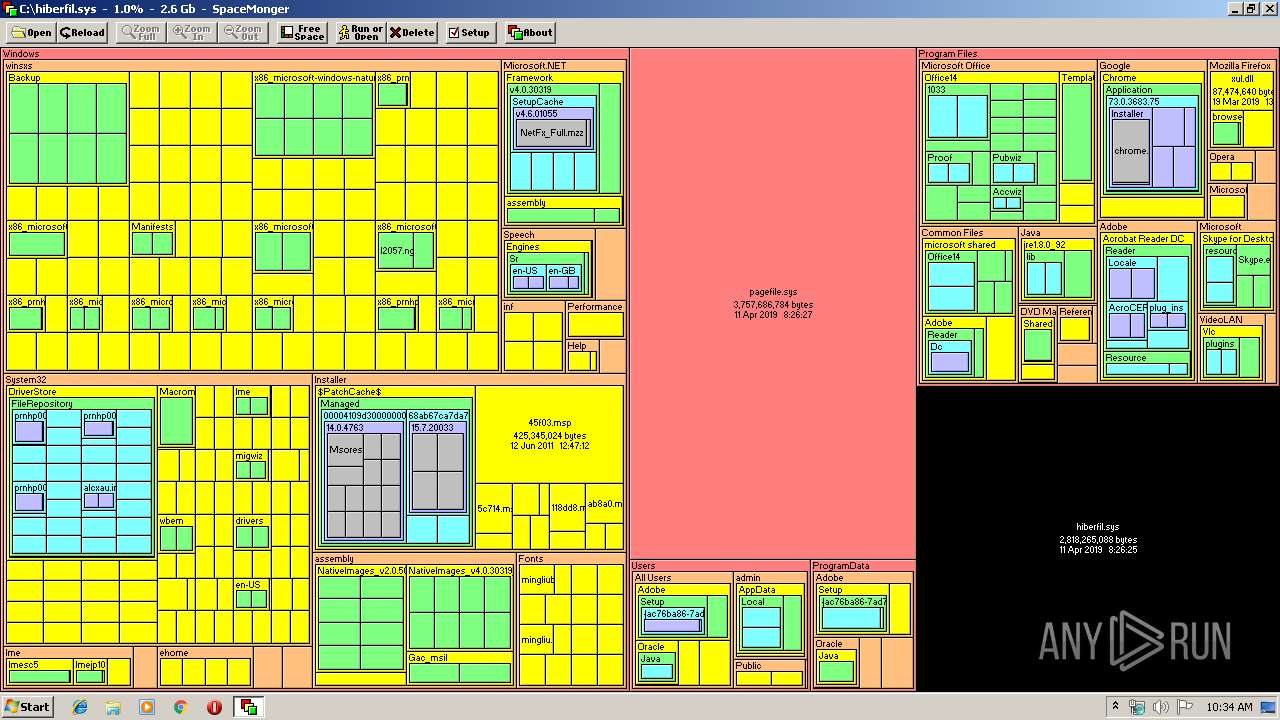Image resolution: width=1280 pixels, height=720 pixels.
Task: Launch Opera from the taskbar
Action: (x=214, y=707)
